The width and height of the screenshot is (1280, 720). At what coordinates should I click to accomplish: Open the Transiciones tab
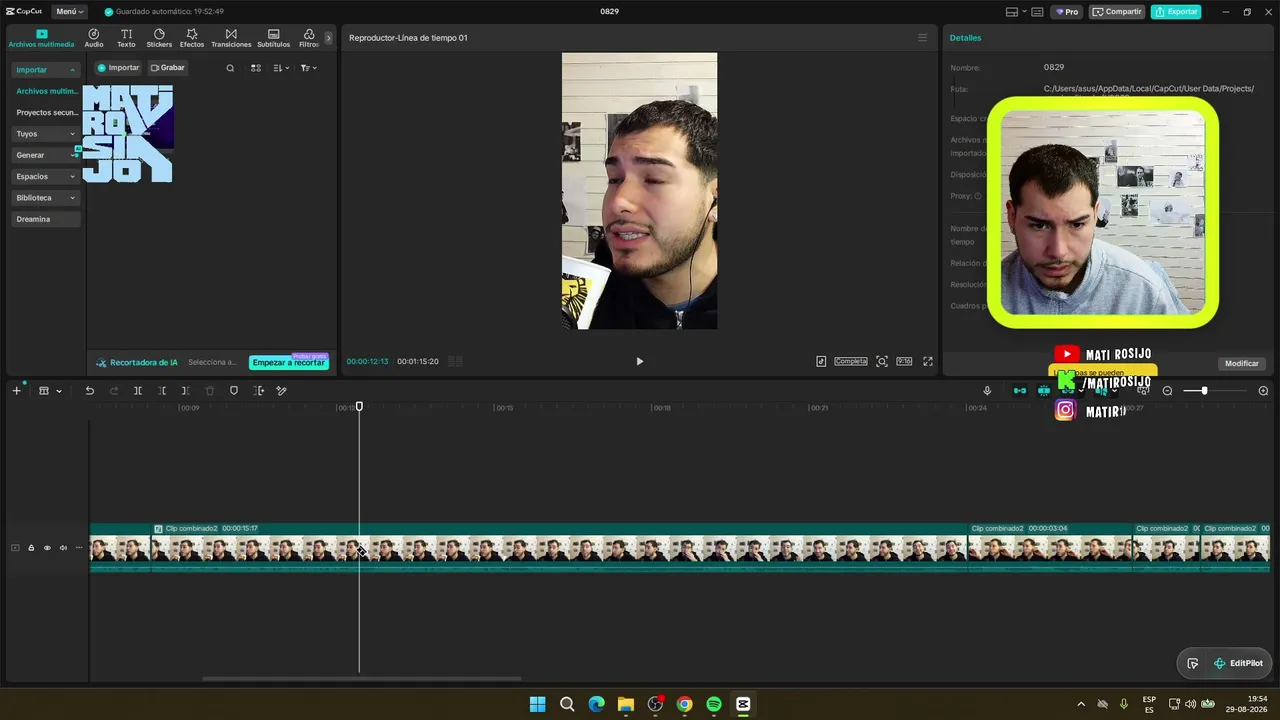click(231, 38)
